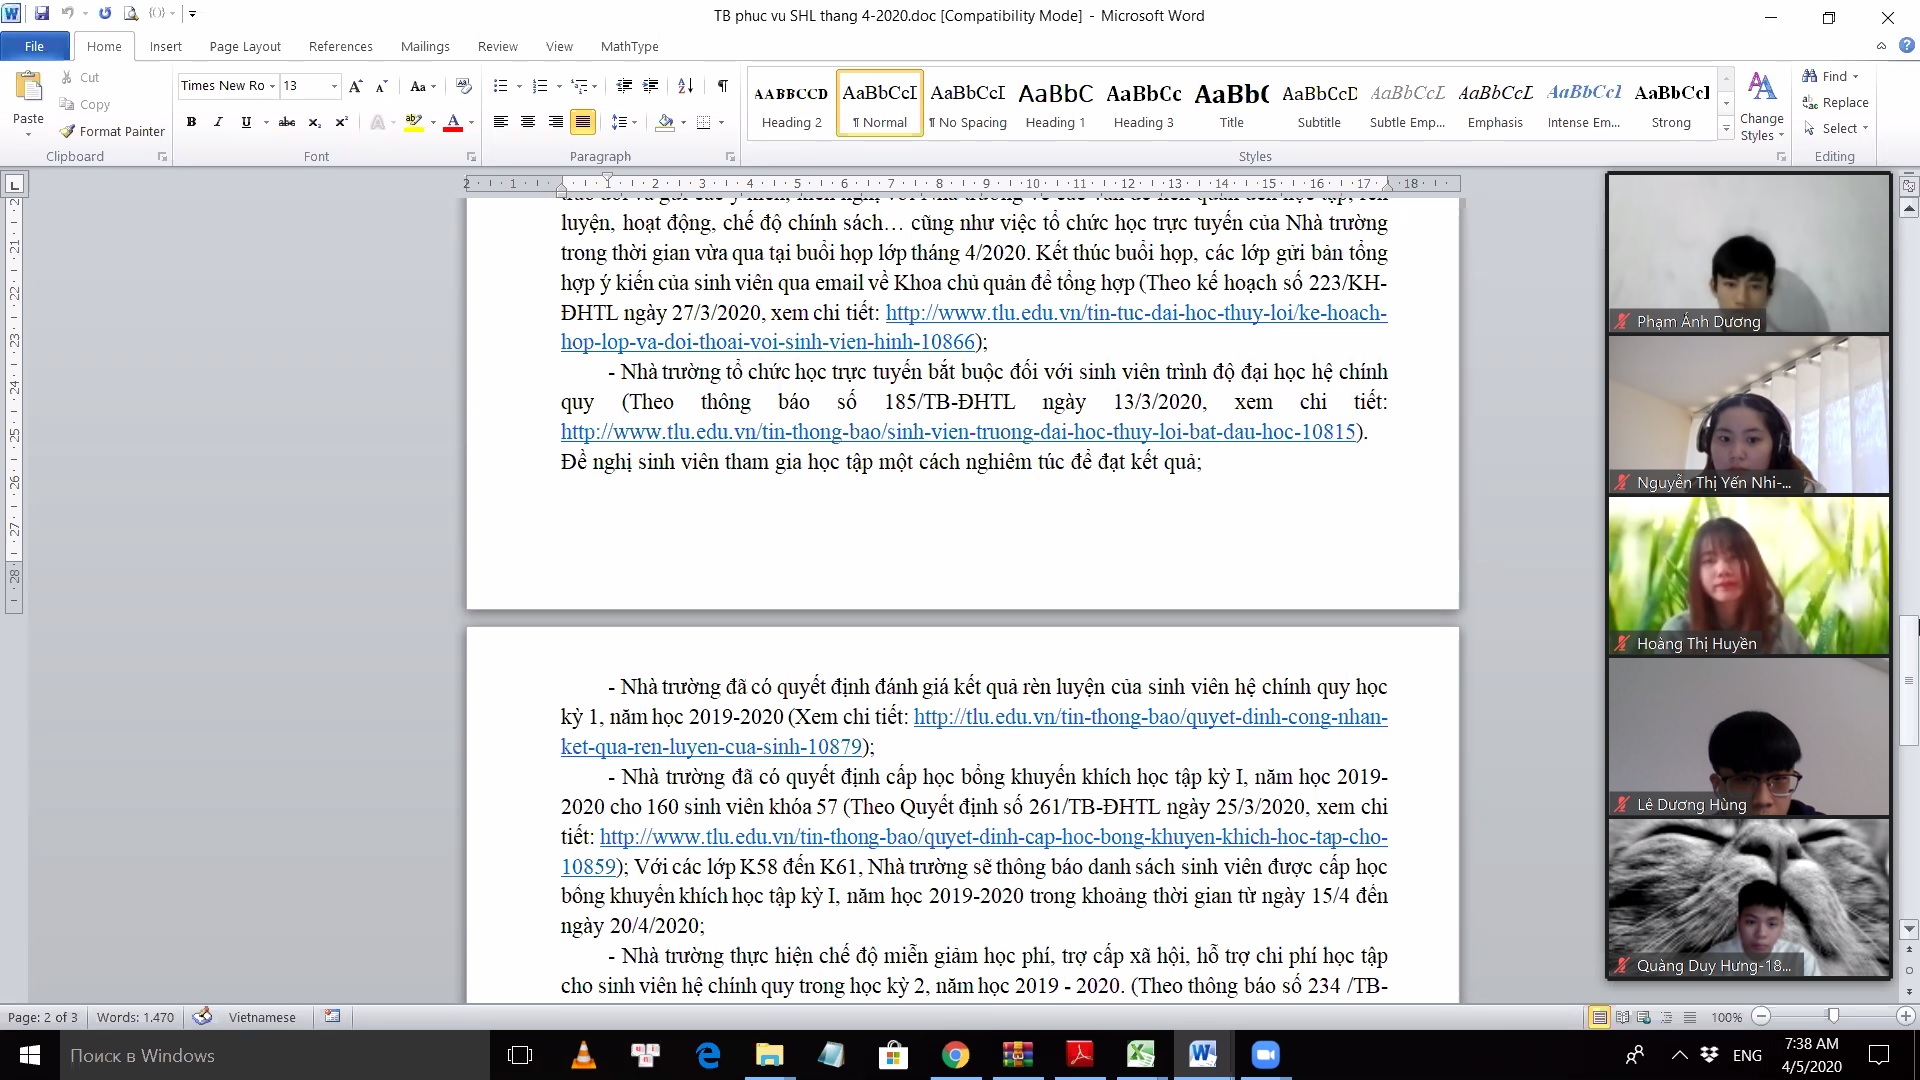This screenshot has width=1920, height=1080.
Task: Toggle Superscript formatting
Action: pyautogui.click(x=341, y=122)
